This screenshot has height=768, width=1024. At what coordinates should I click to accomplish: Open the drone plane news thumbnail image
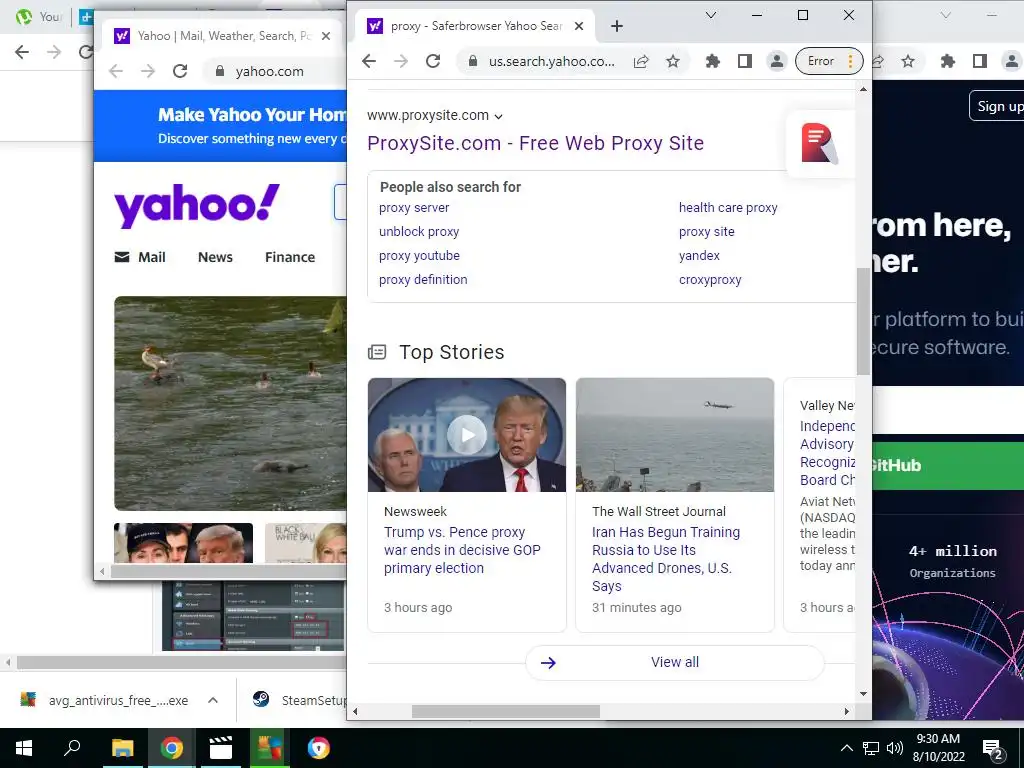click(x=675, y=435)
